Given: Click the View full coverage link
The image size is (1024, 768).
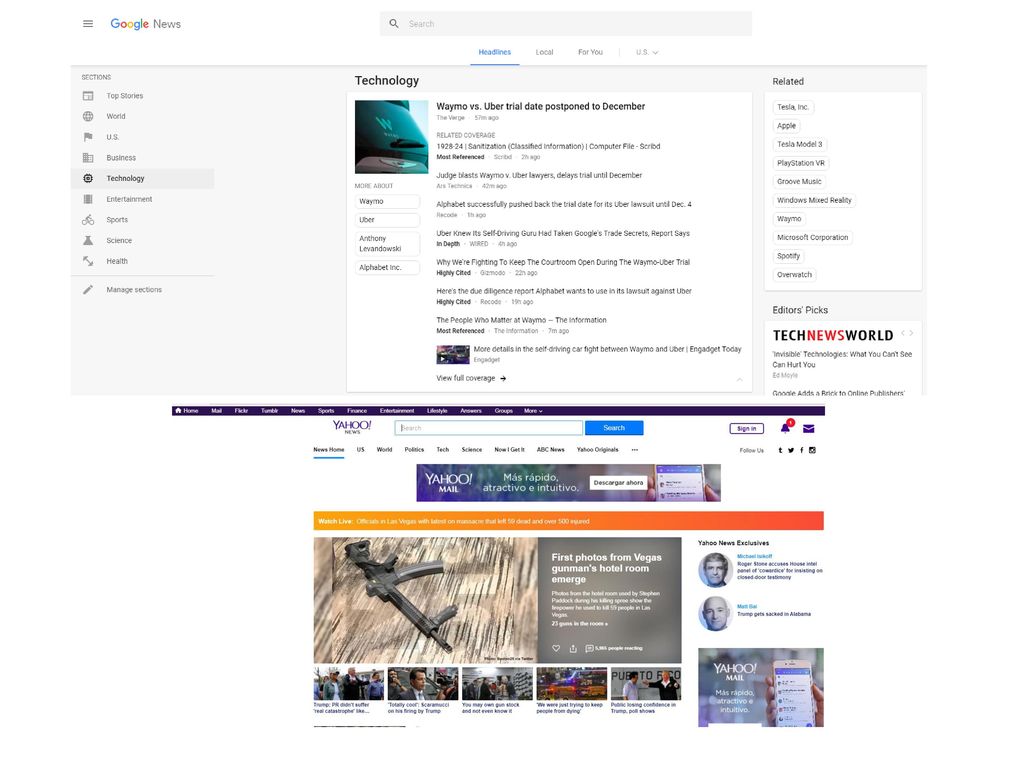Looking at the screenshot, I should 466,378.
